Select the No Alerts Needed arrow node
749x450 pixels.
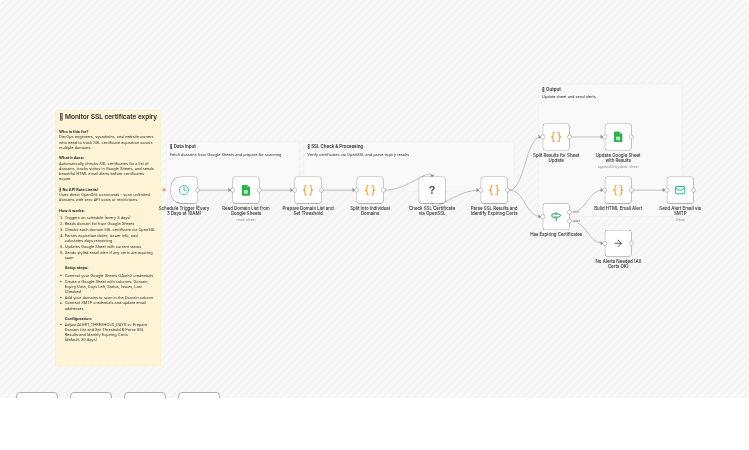tap(618, 243)
